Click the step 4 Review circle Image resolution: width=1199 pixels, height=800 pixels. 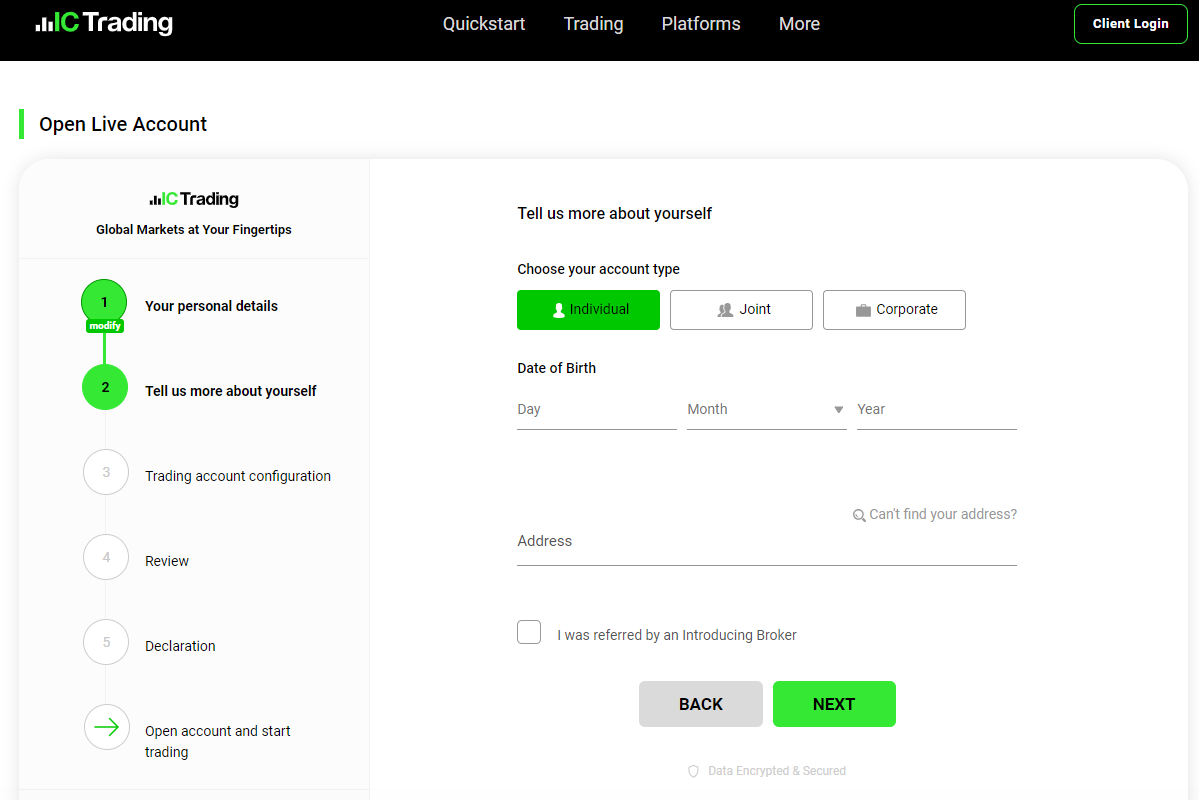pyautogui.click(x=106, y=557)
